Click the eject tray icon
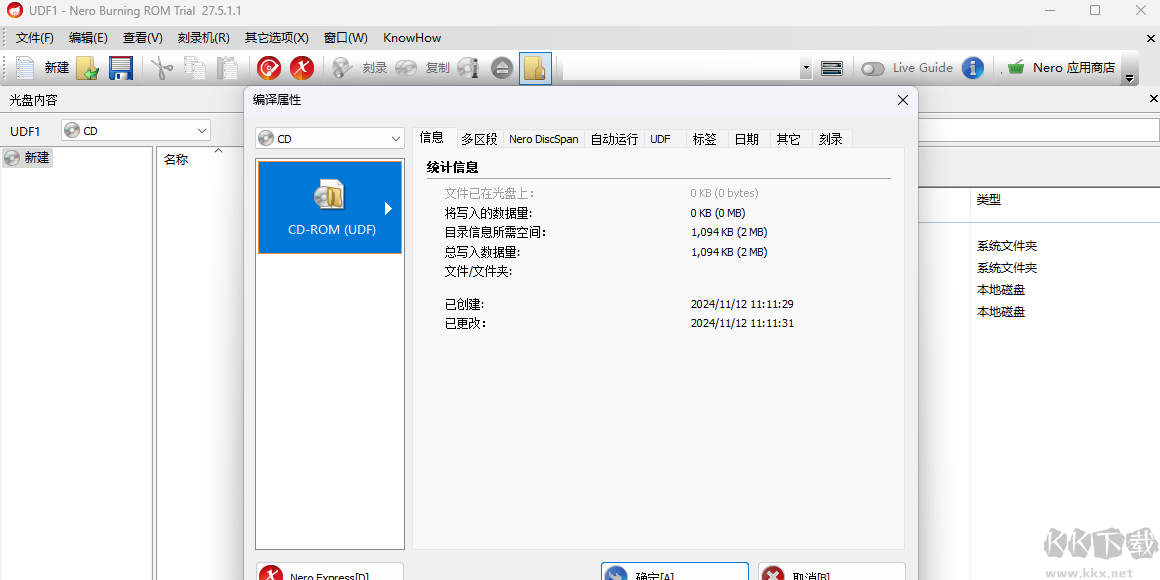The width and height of the screenshot is (1160, 580). pos(502,68)
